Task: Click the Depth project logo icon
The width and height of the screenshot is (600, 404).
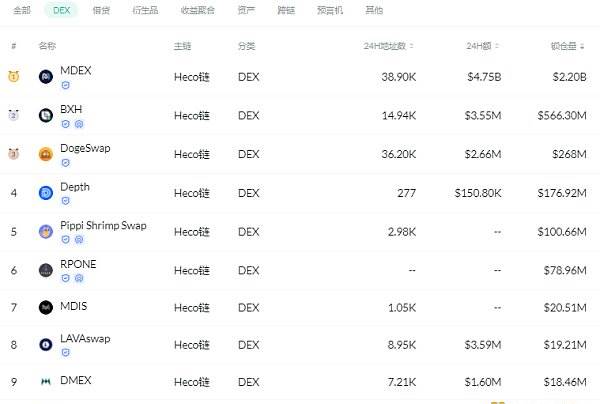Action: (x=46, y=193)
